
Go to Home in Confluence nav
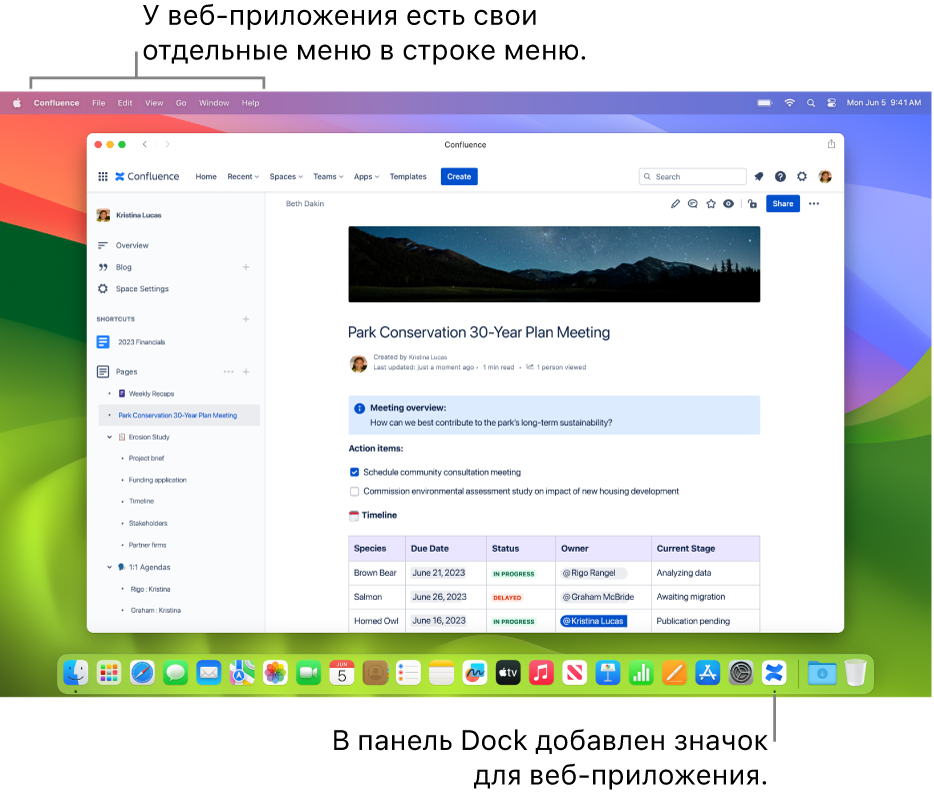(x=206, y=176)
